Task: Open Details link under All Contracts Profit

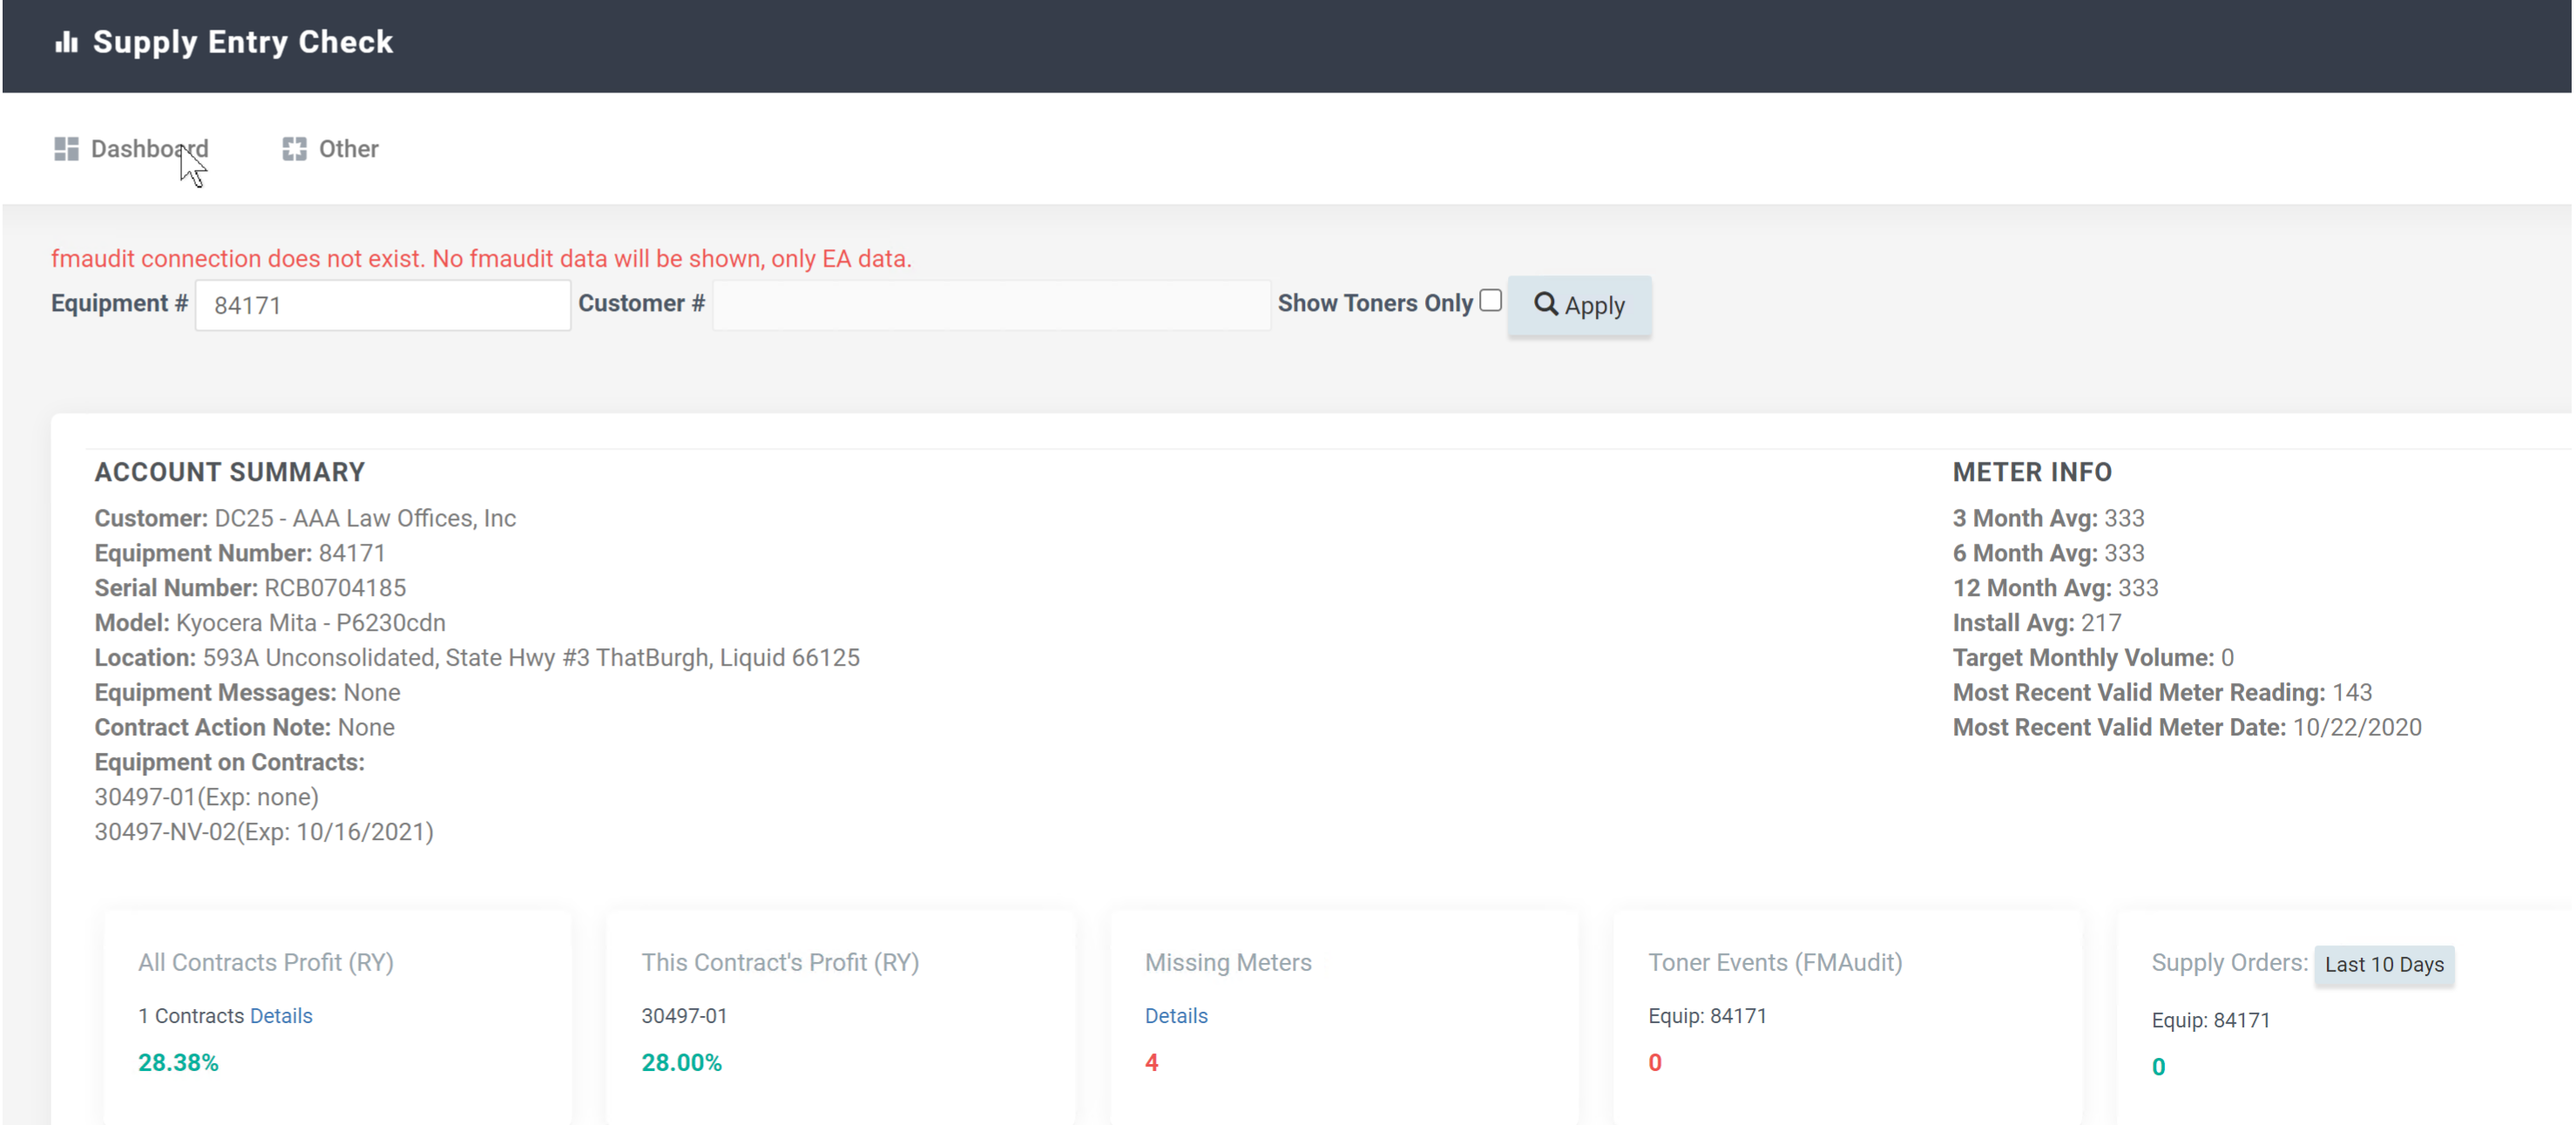Action: (281, 1016)
